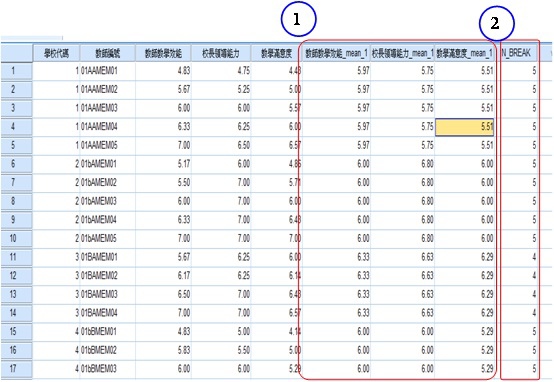Screen dimensions: 554x382
Task: Click row 15 teacher ID 01bBMEM01
Action: 108,332
